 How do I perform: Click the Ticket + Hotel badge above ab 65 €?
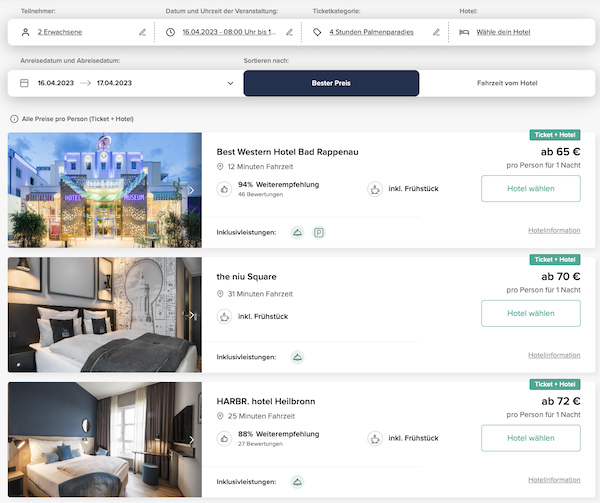coord(555,135)
